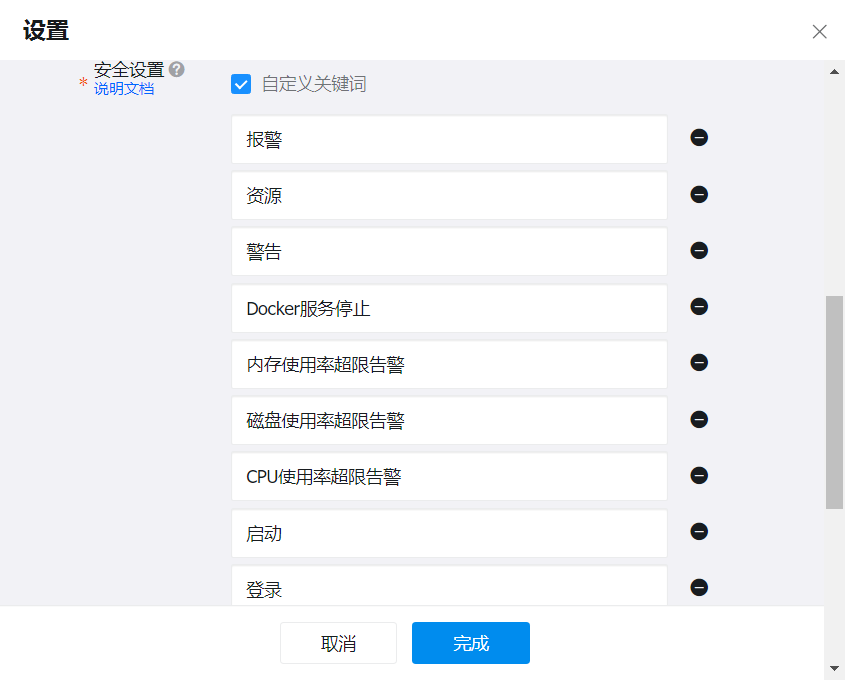
Task: Click the scrollbar down arrow
Action: pyautogui.click(x=834, y=668)
